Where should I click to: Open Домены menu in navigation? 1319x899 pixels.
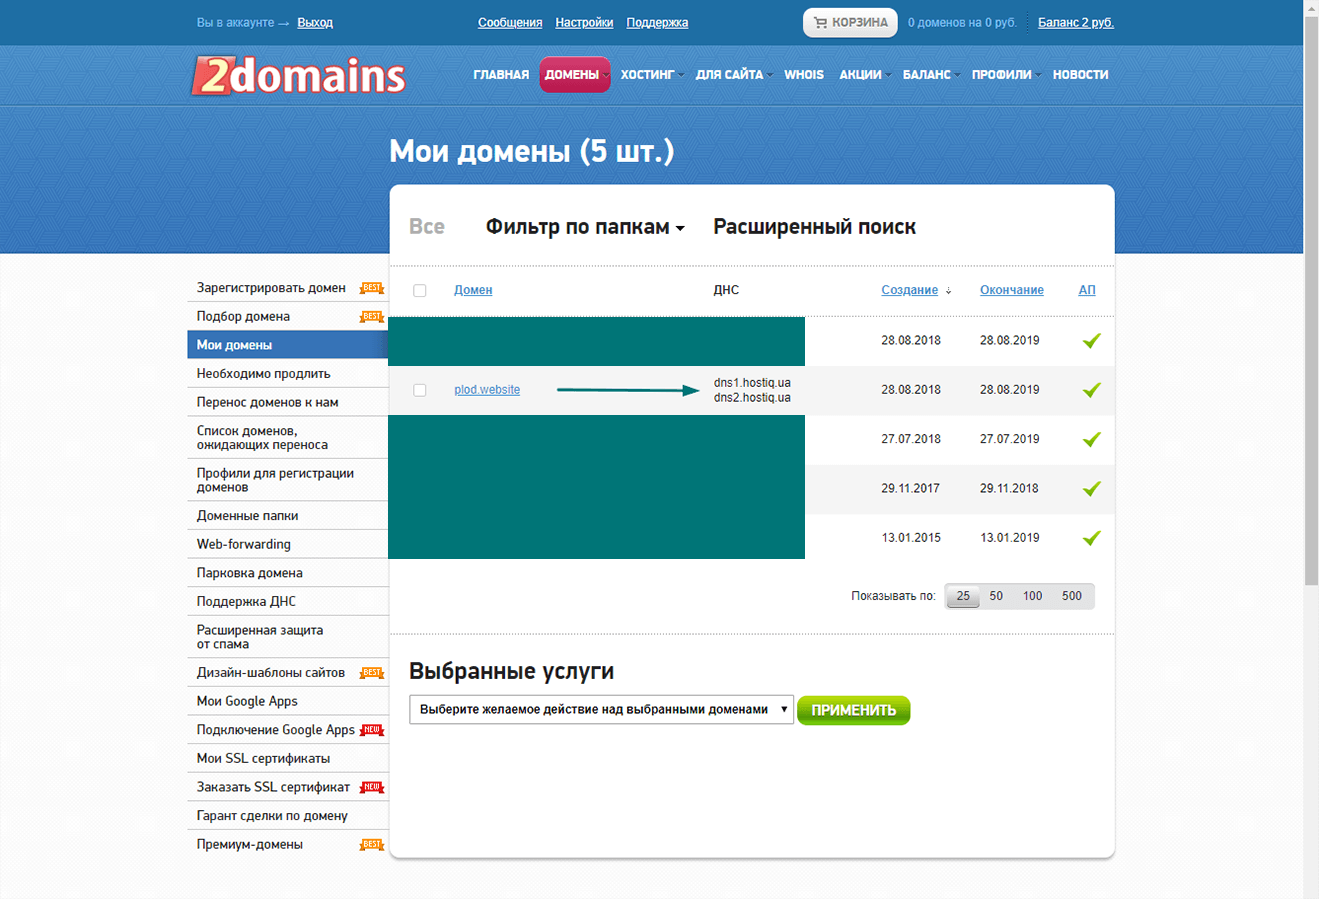(575, 74)
